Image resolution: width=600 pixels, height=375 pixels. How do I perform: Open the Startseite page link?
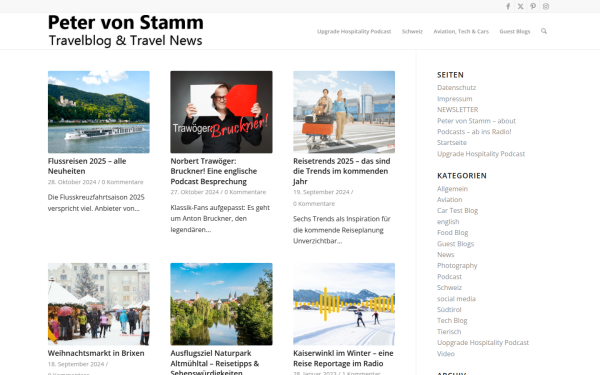click(x=452, y=142)
